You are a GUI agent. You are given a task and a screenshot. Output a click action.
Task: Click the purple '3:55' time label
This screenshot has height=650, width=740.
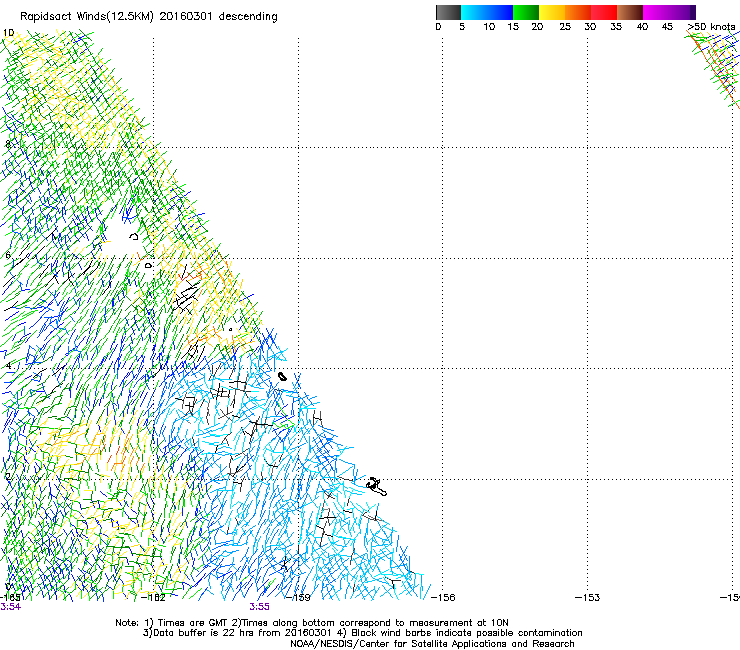pos(260,607)
